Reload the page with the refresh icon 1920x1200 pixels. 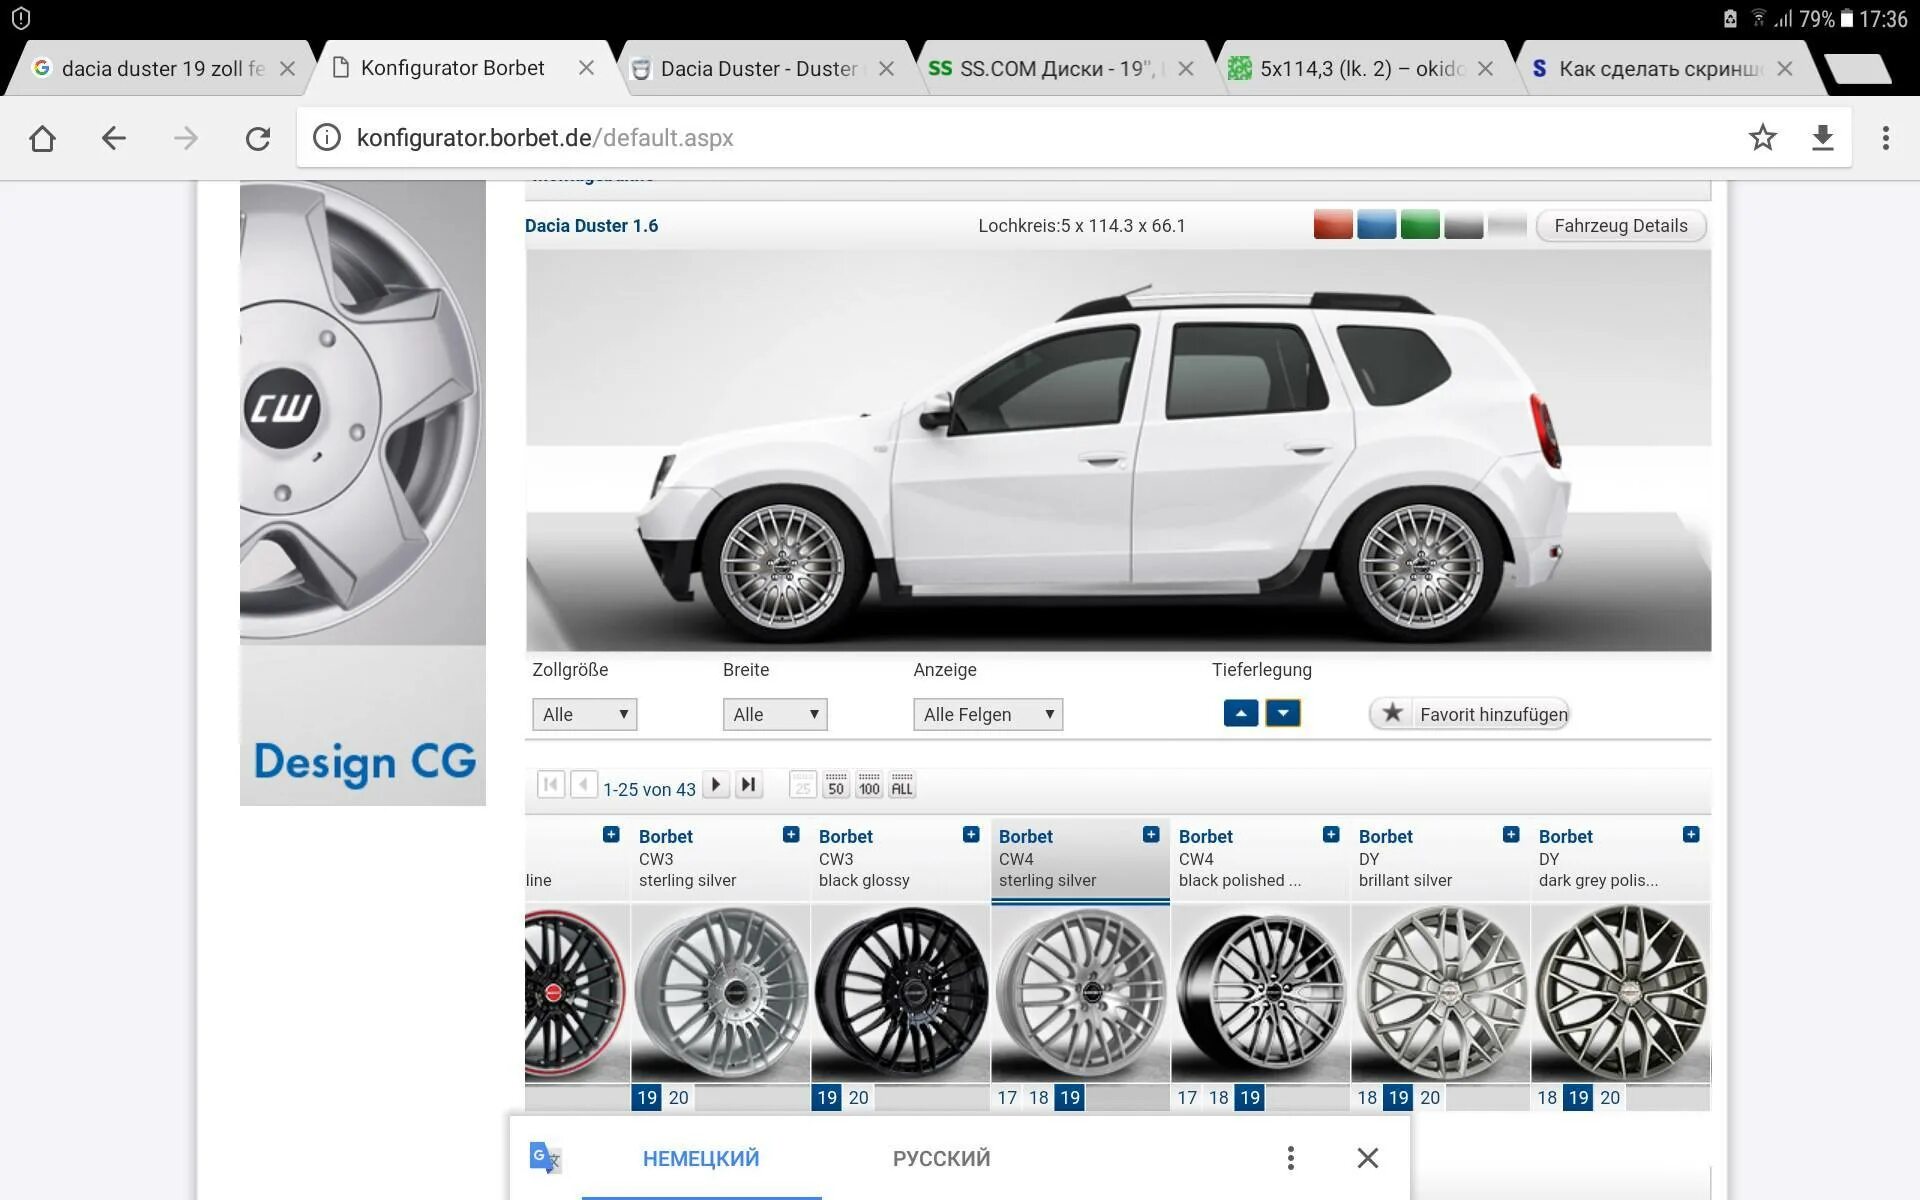click(x=258, y=138)
